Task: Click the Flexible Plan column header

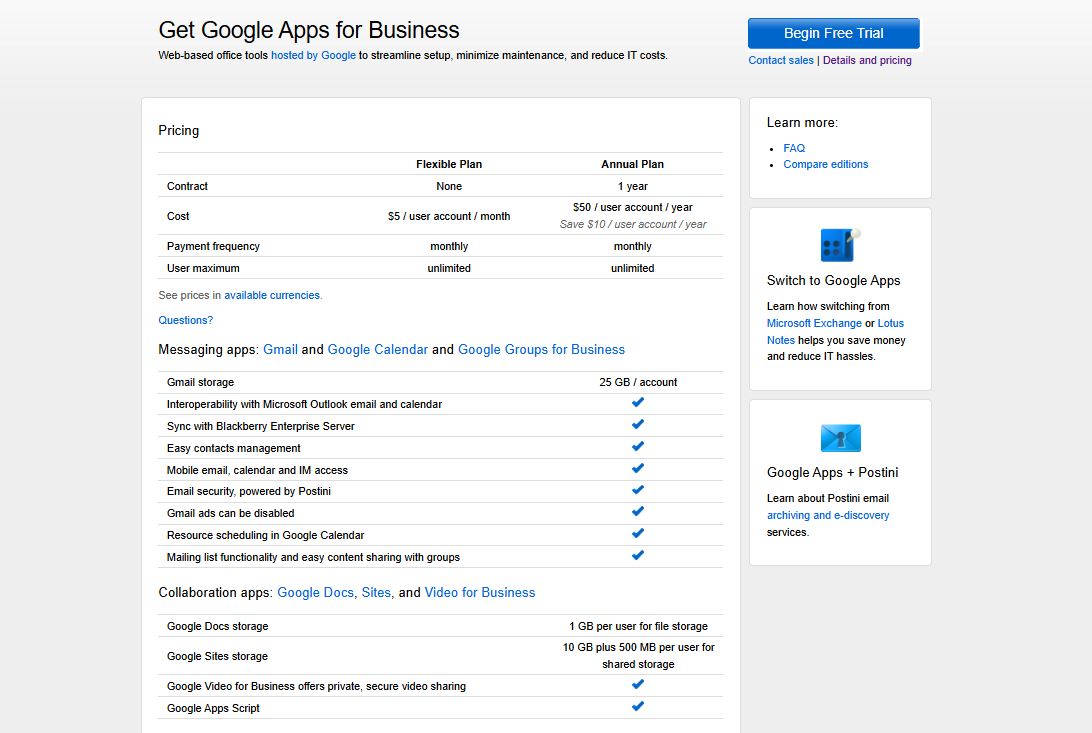Action: pos(449,164)
